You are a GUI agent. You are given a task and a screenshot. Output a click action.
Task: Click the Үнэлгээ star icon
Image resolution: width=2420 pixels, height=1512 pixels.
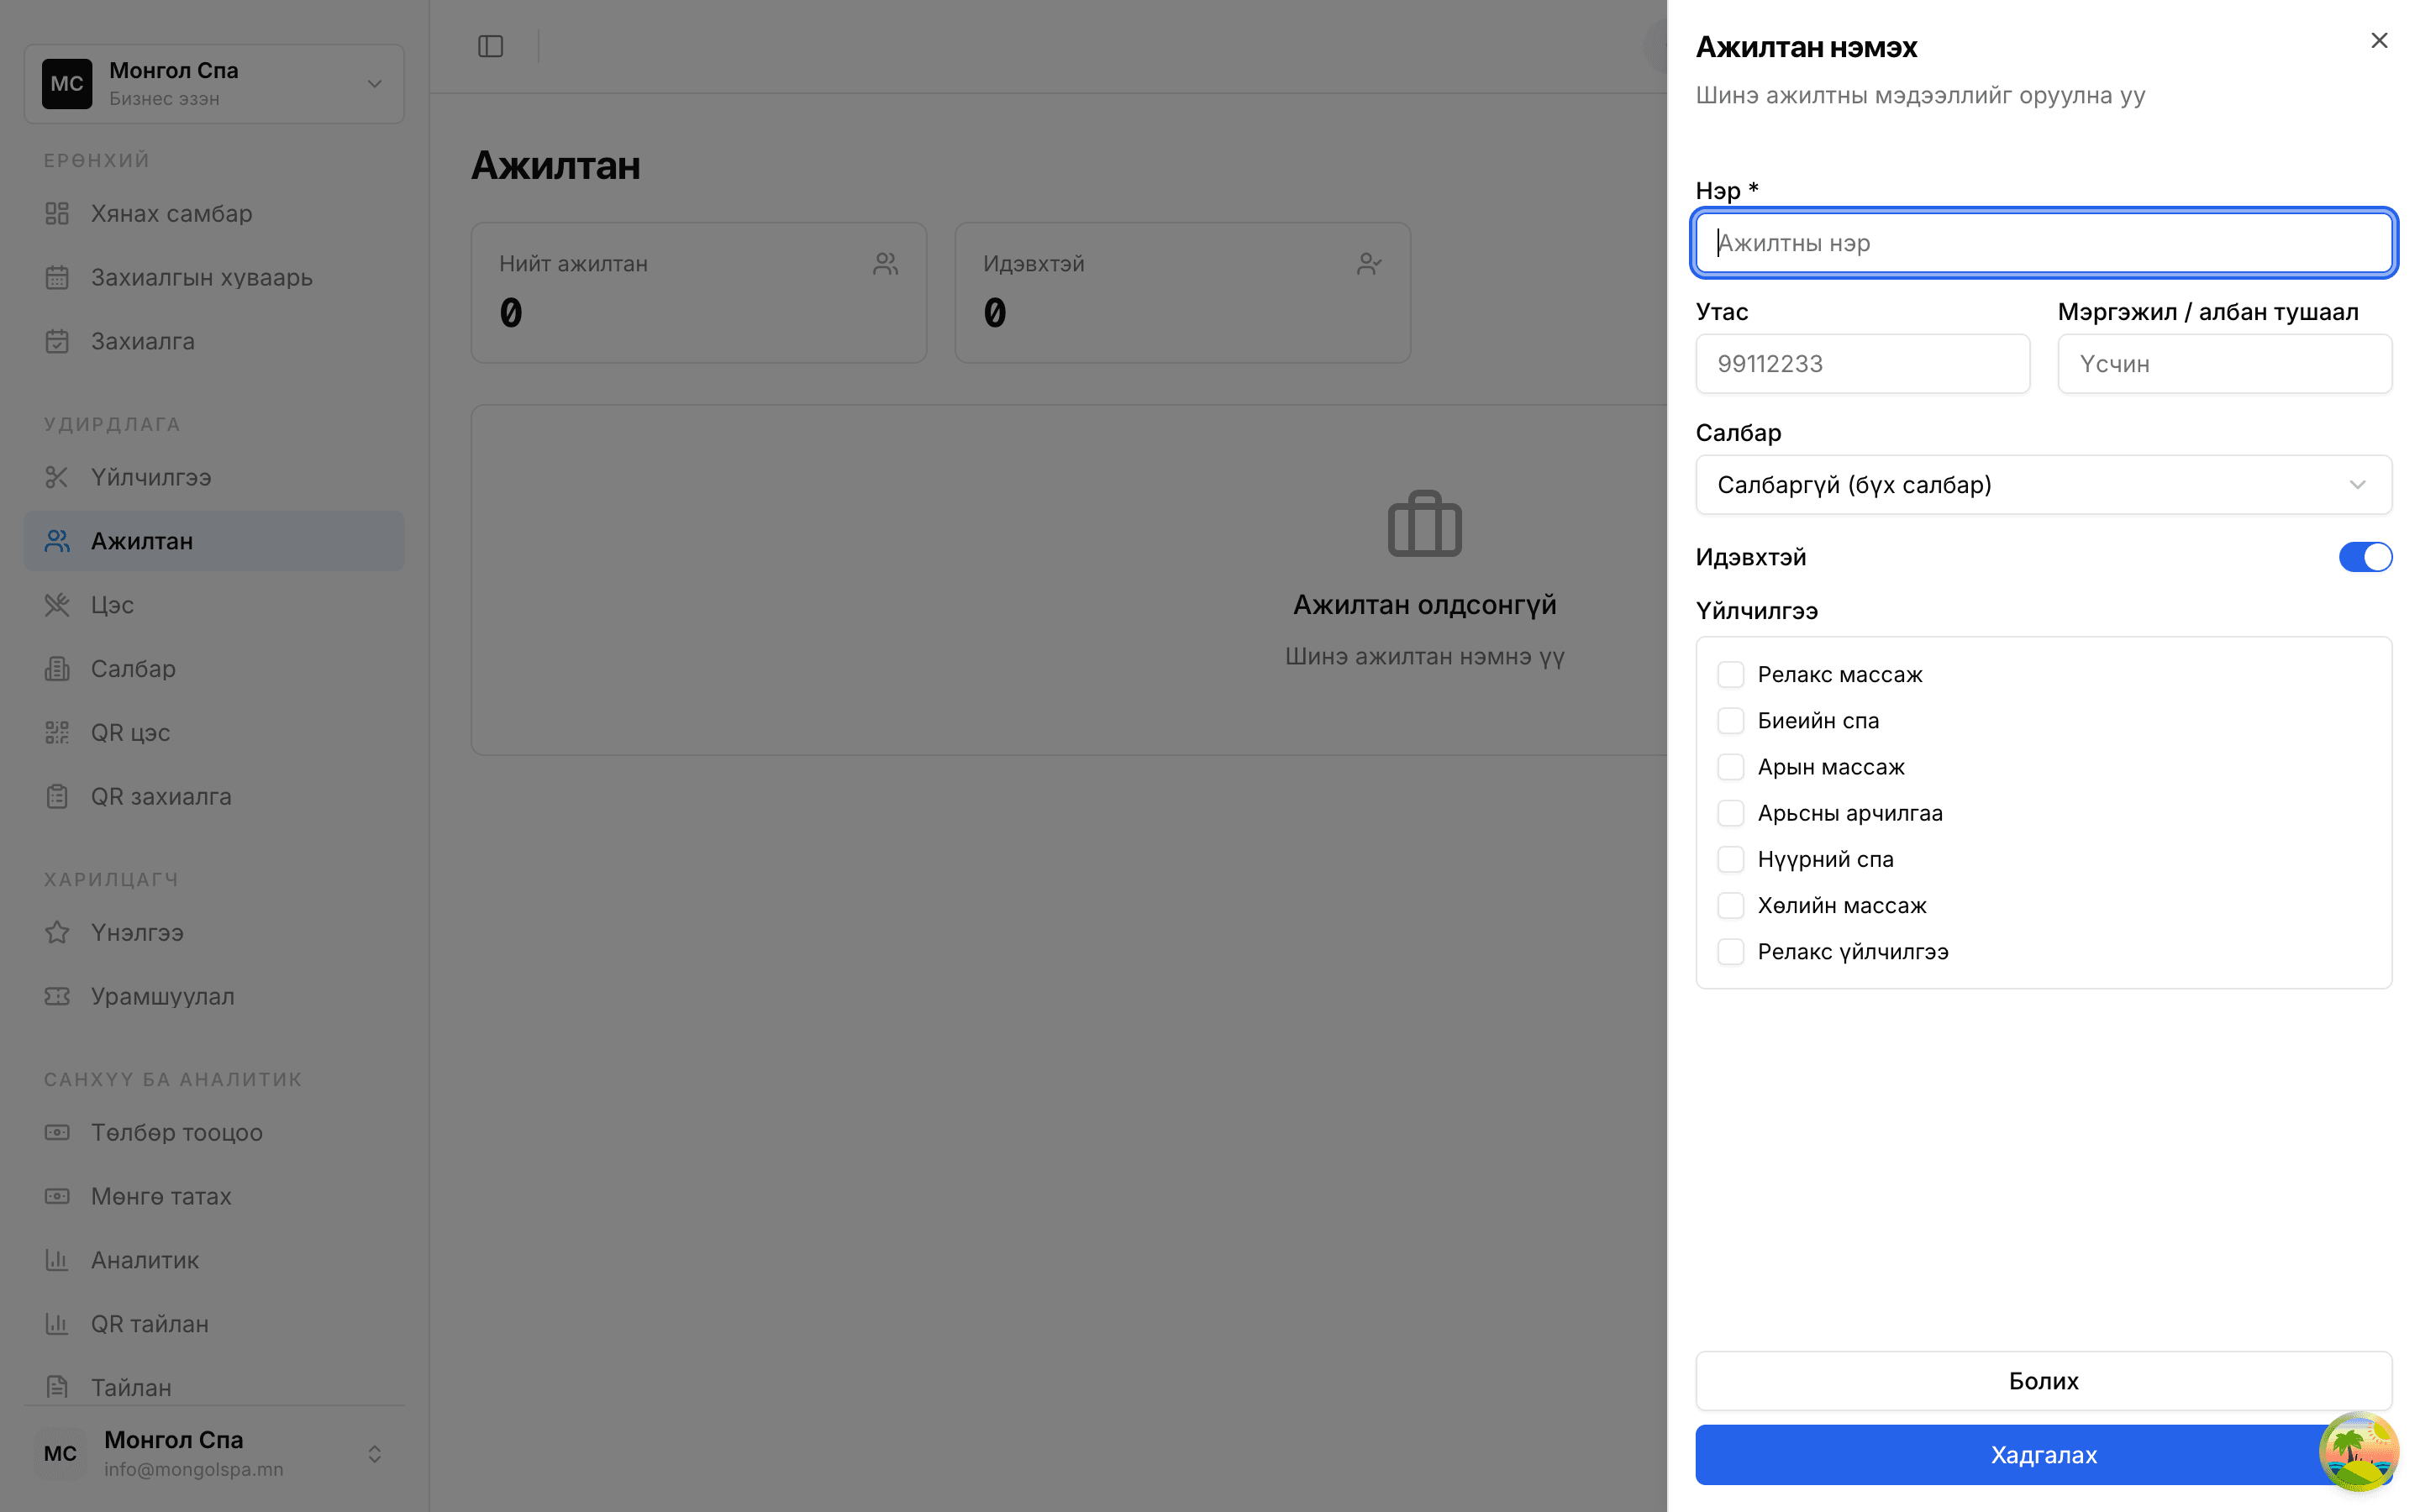coord(57,932)
